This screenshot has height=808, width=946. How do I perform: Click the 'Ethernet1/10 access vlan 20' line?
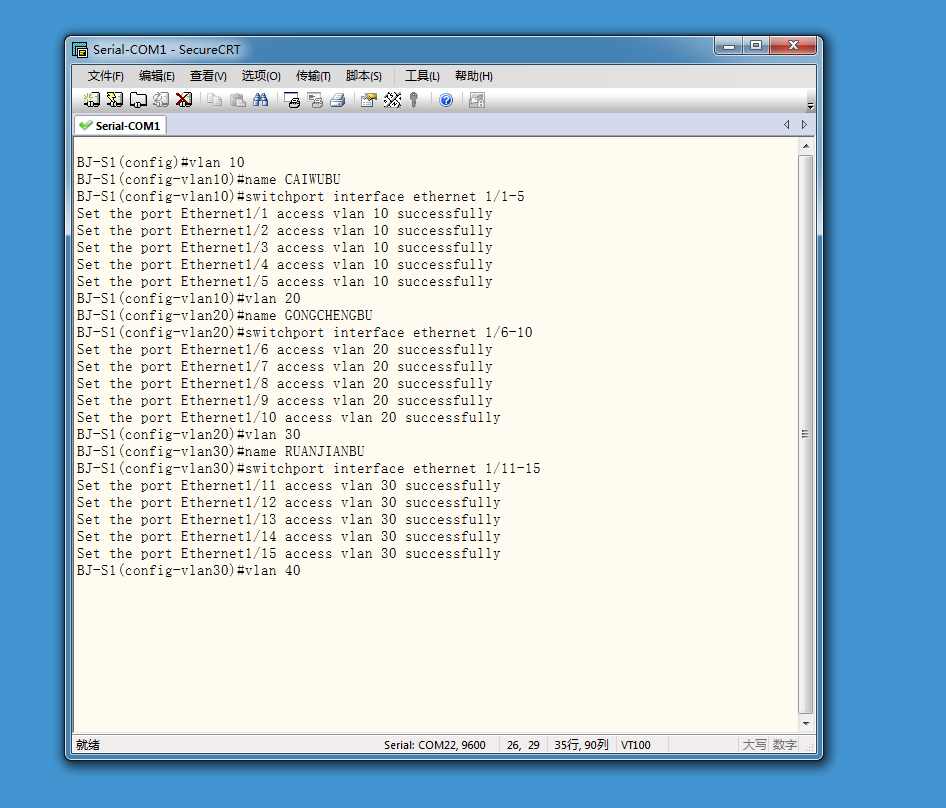[288, 418]
